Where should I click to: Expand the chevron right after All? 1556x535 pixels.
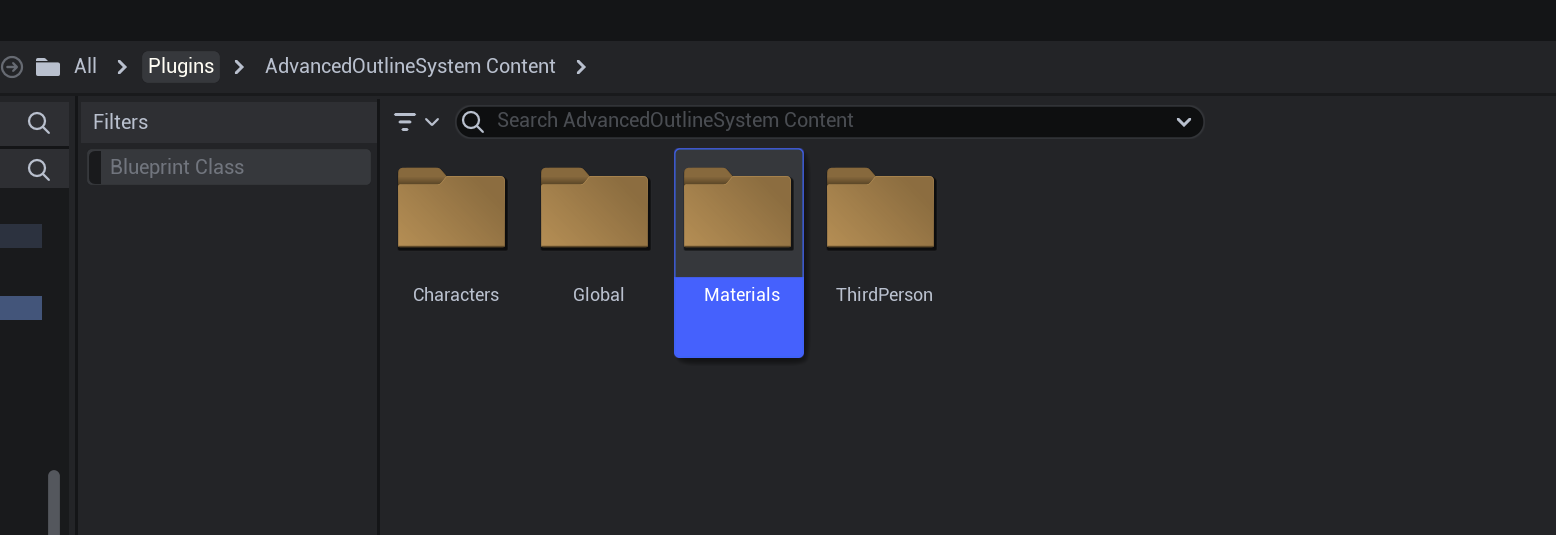pyautogui.click(x=122, y=67)
